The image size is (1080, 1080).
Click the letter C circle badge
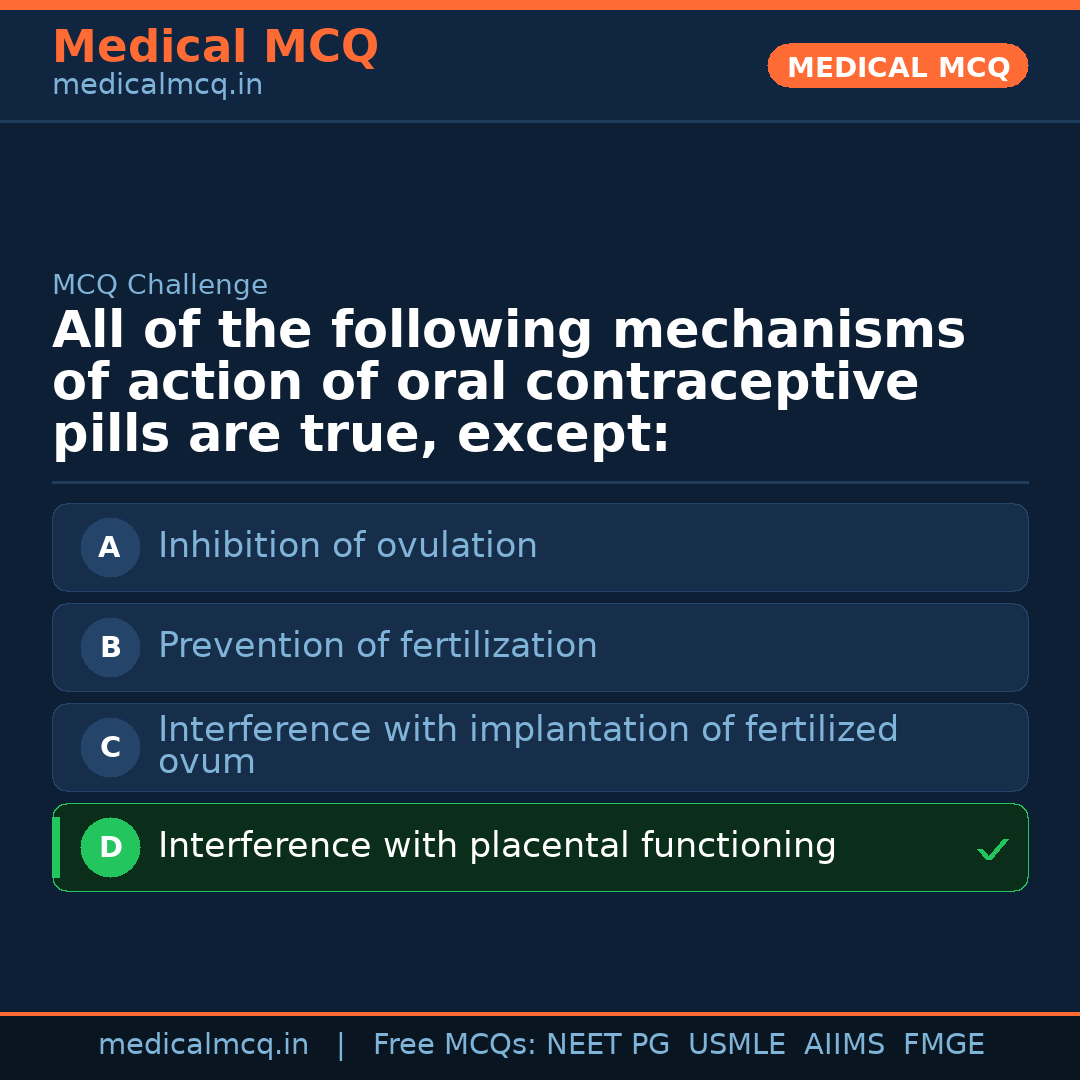[110, 747]
